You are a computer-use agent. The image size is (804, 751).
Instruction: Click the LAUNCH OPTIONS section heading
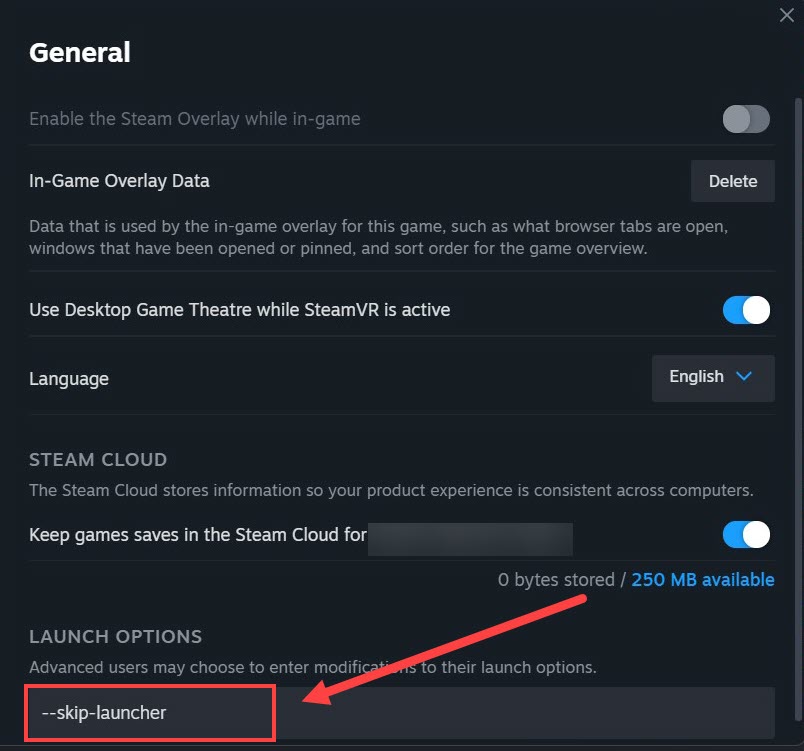pos(115,637)
